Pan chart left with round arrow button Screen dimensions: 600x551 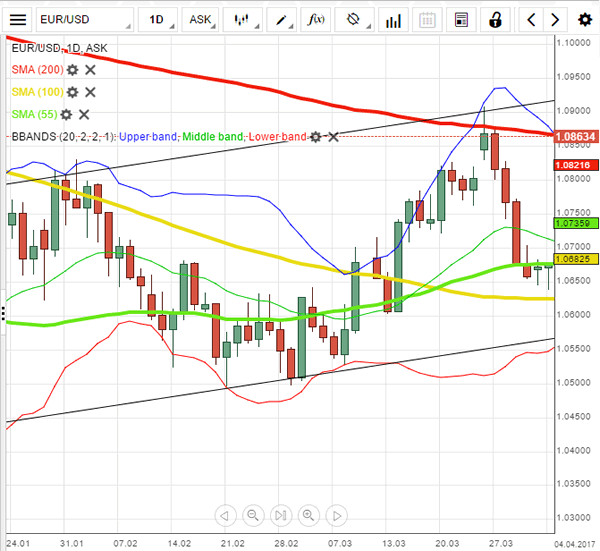click(x=225, y=515)
